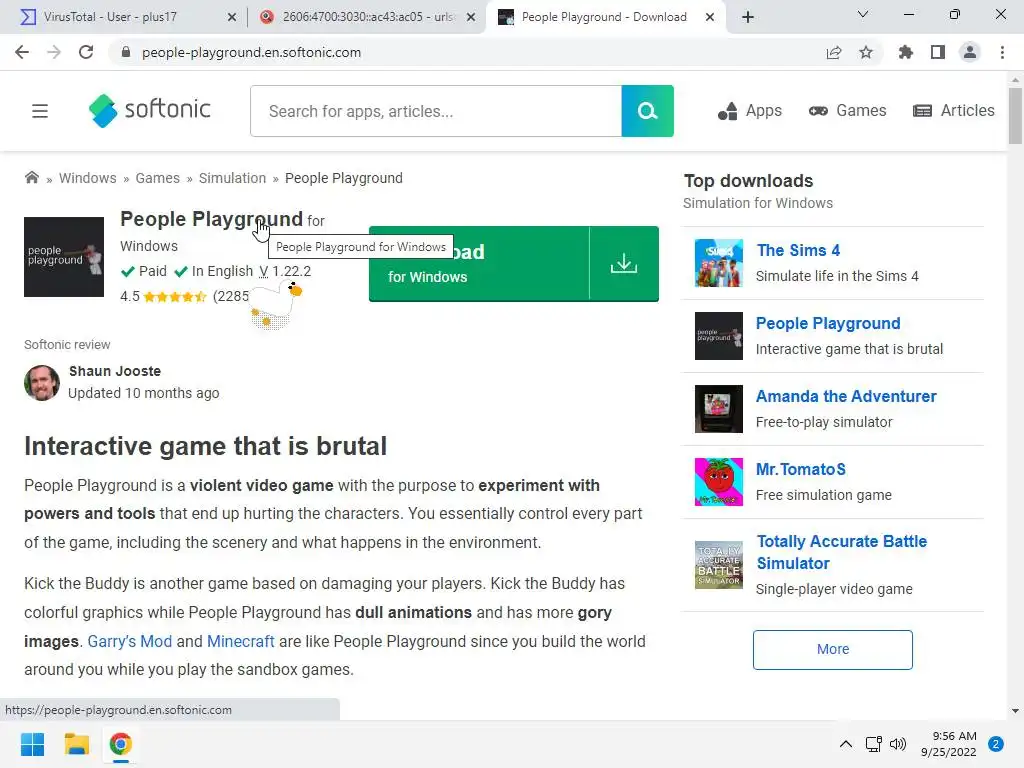1024x768 pixels.
Task: Go to the Games breadcrumb link
Action: [x=157, y=178]
